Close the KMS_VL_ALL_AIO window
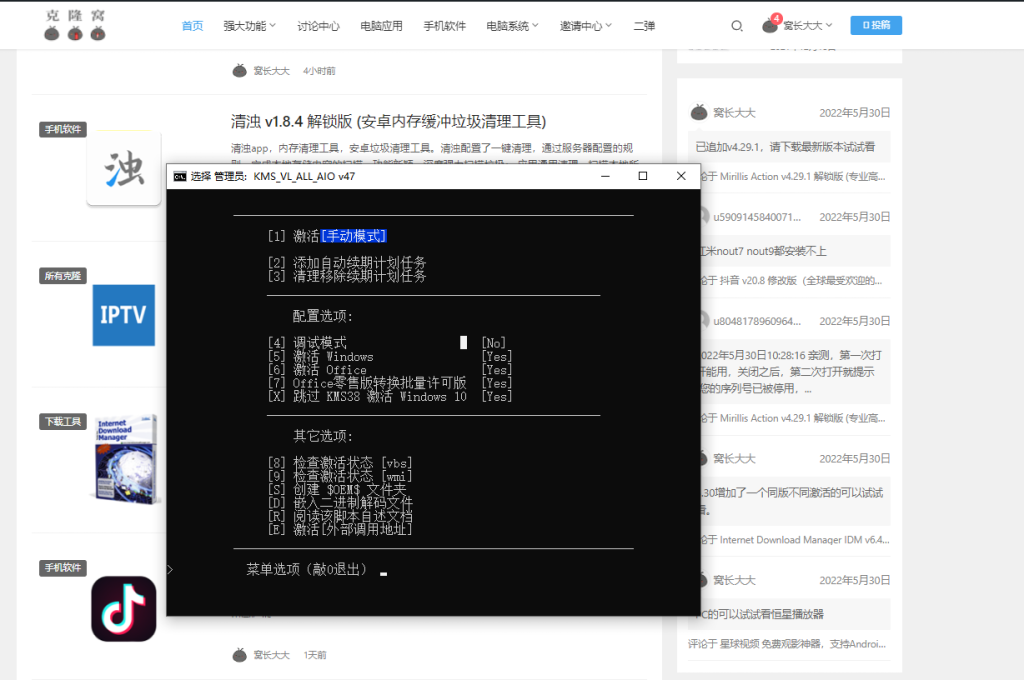Viewport: 1024px width, 680px height. [x=681, y=176]
